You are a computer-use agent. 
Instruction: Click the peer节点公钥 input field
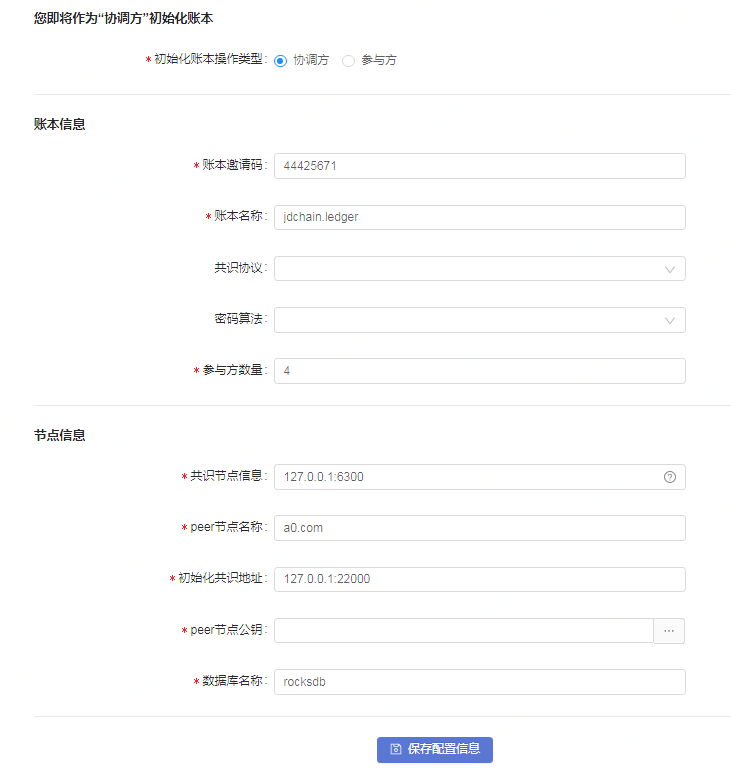tap(464, 631)
